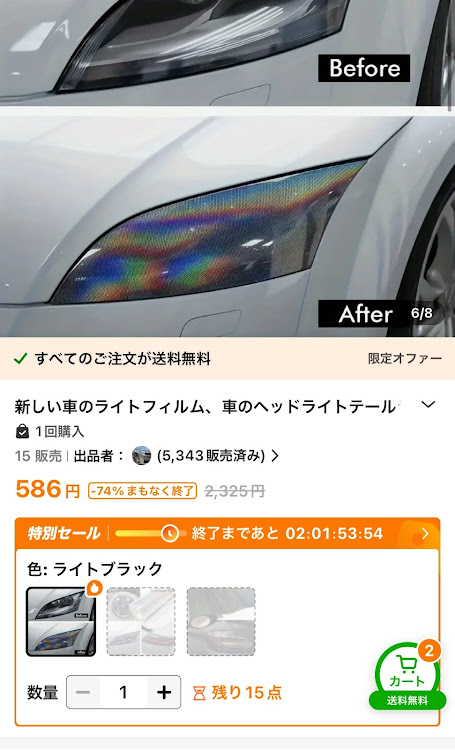This screenshot has height=750, width=455.
Task: Click the hourglass icon beside remaining stock
Action: coord(199,693)
